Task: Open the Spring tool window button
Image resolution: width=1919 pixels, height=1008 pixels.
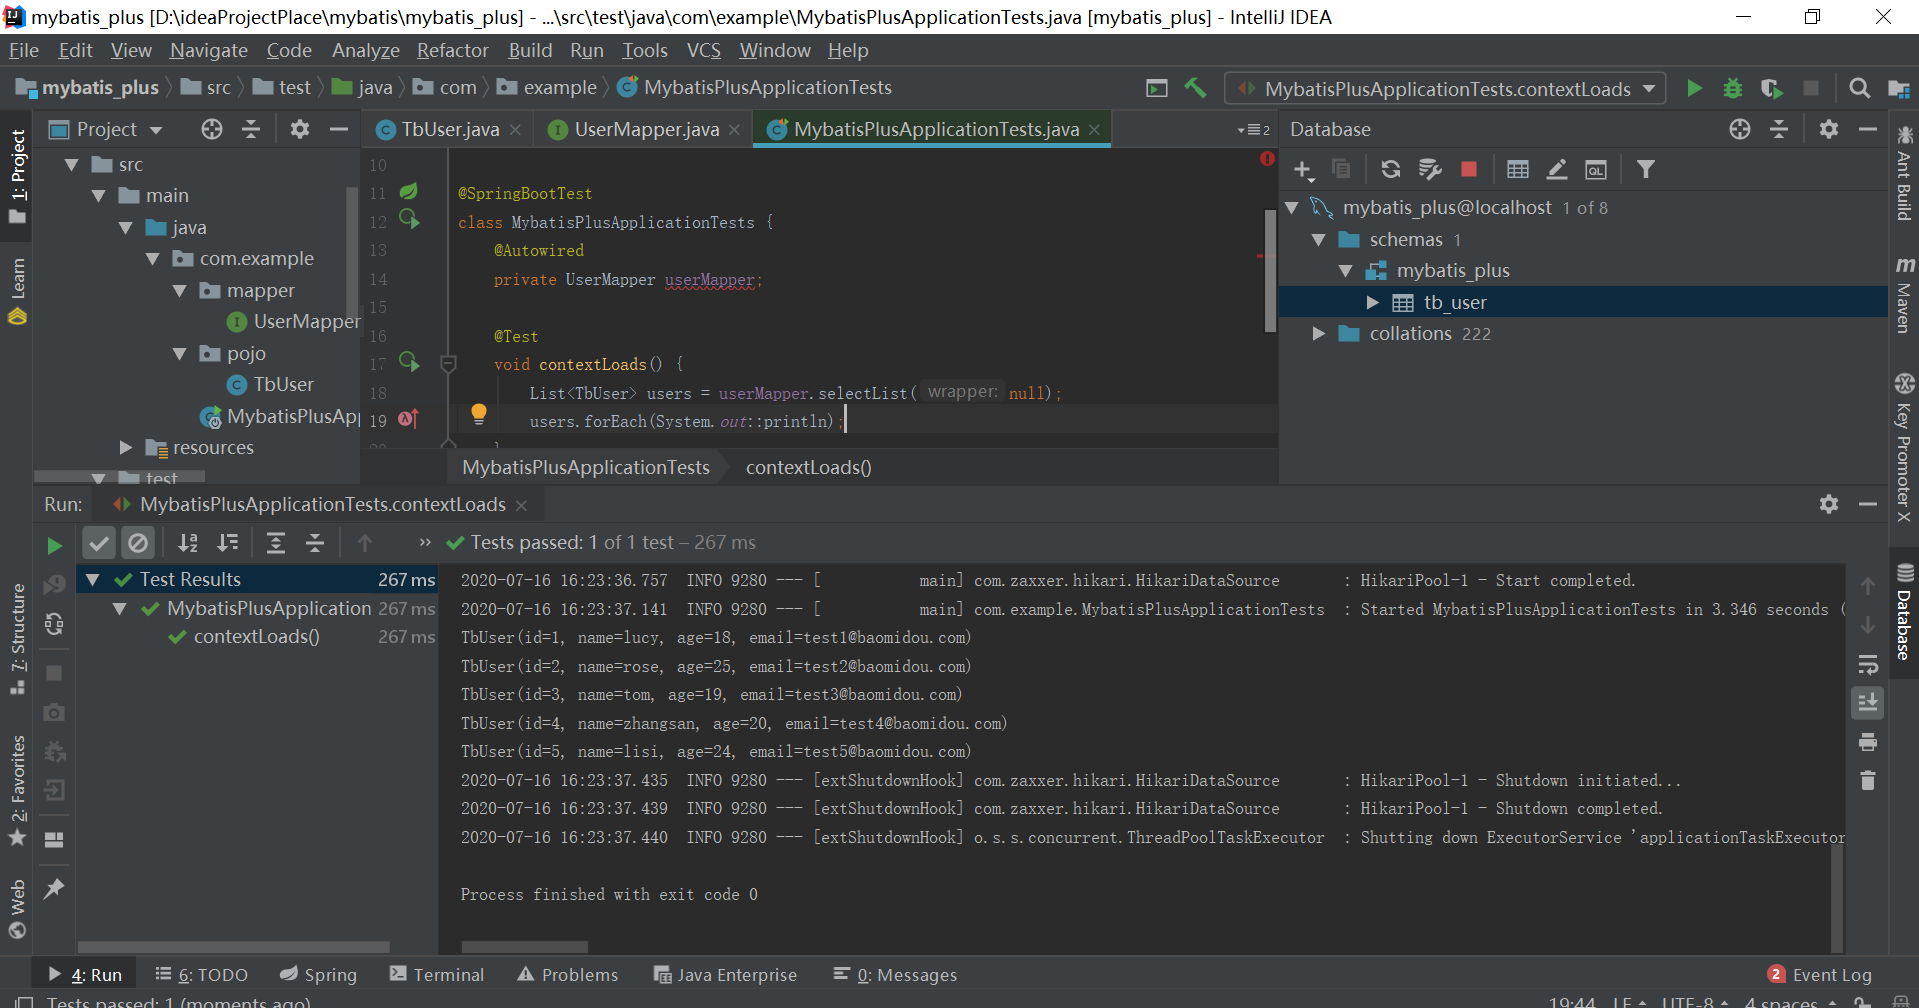Action: [318, 975]
